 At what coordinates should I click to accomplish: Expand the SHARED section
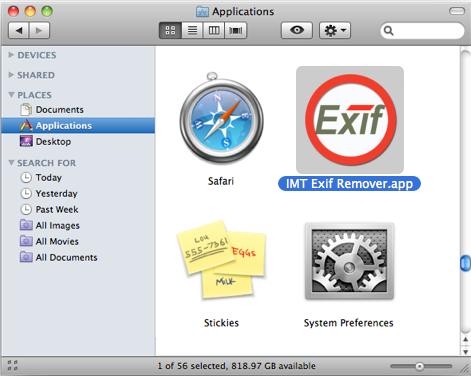click(11, 75)
